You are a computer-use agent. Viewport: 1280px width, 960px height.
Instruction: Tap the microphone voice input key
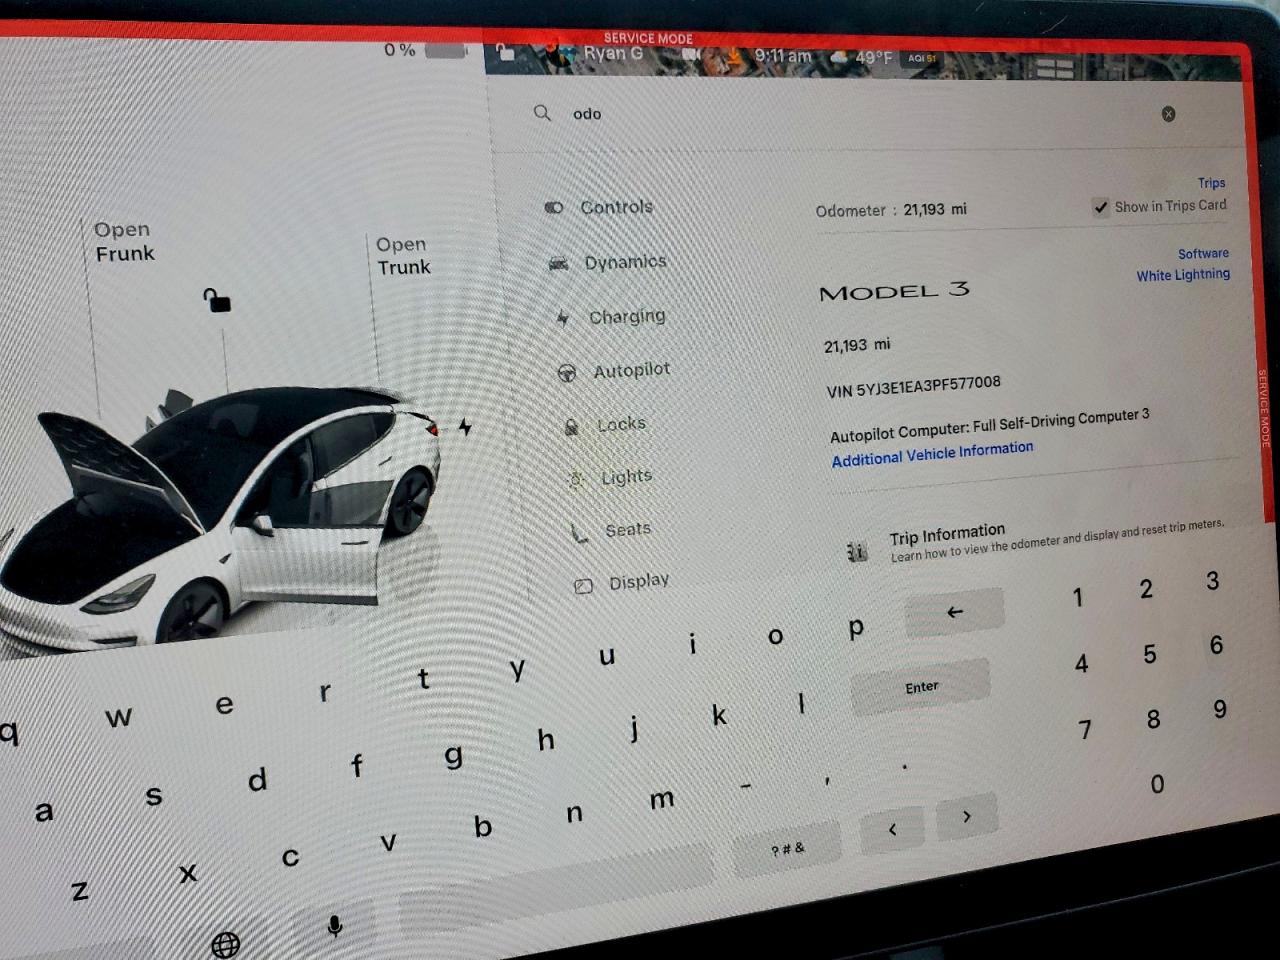[x=335, y=926]
